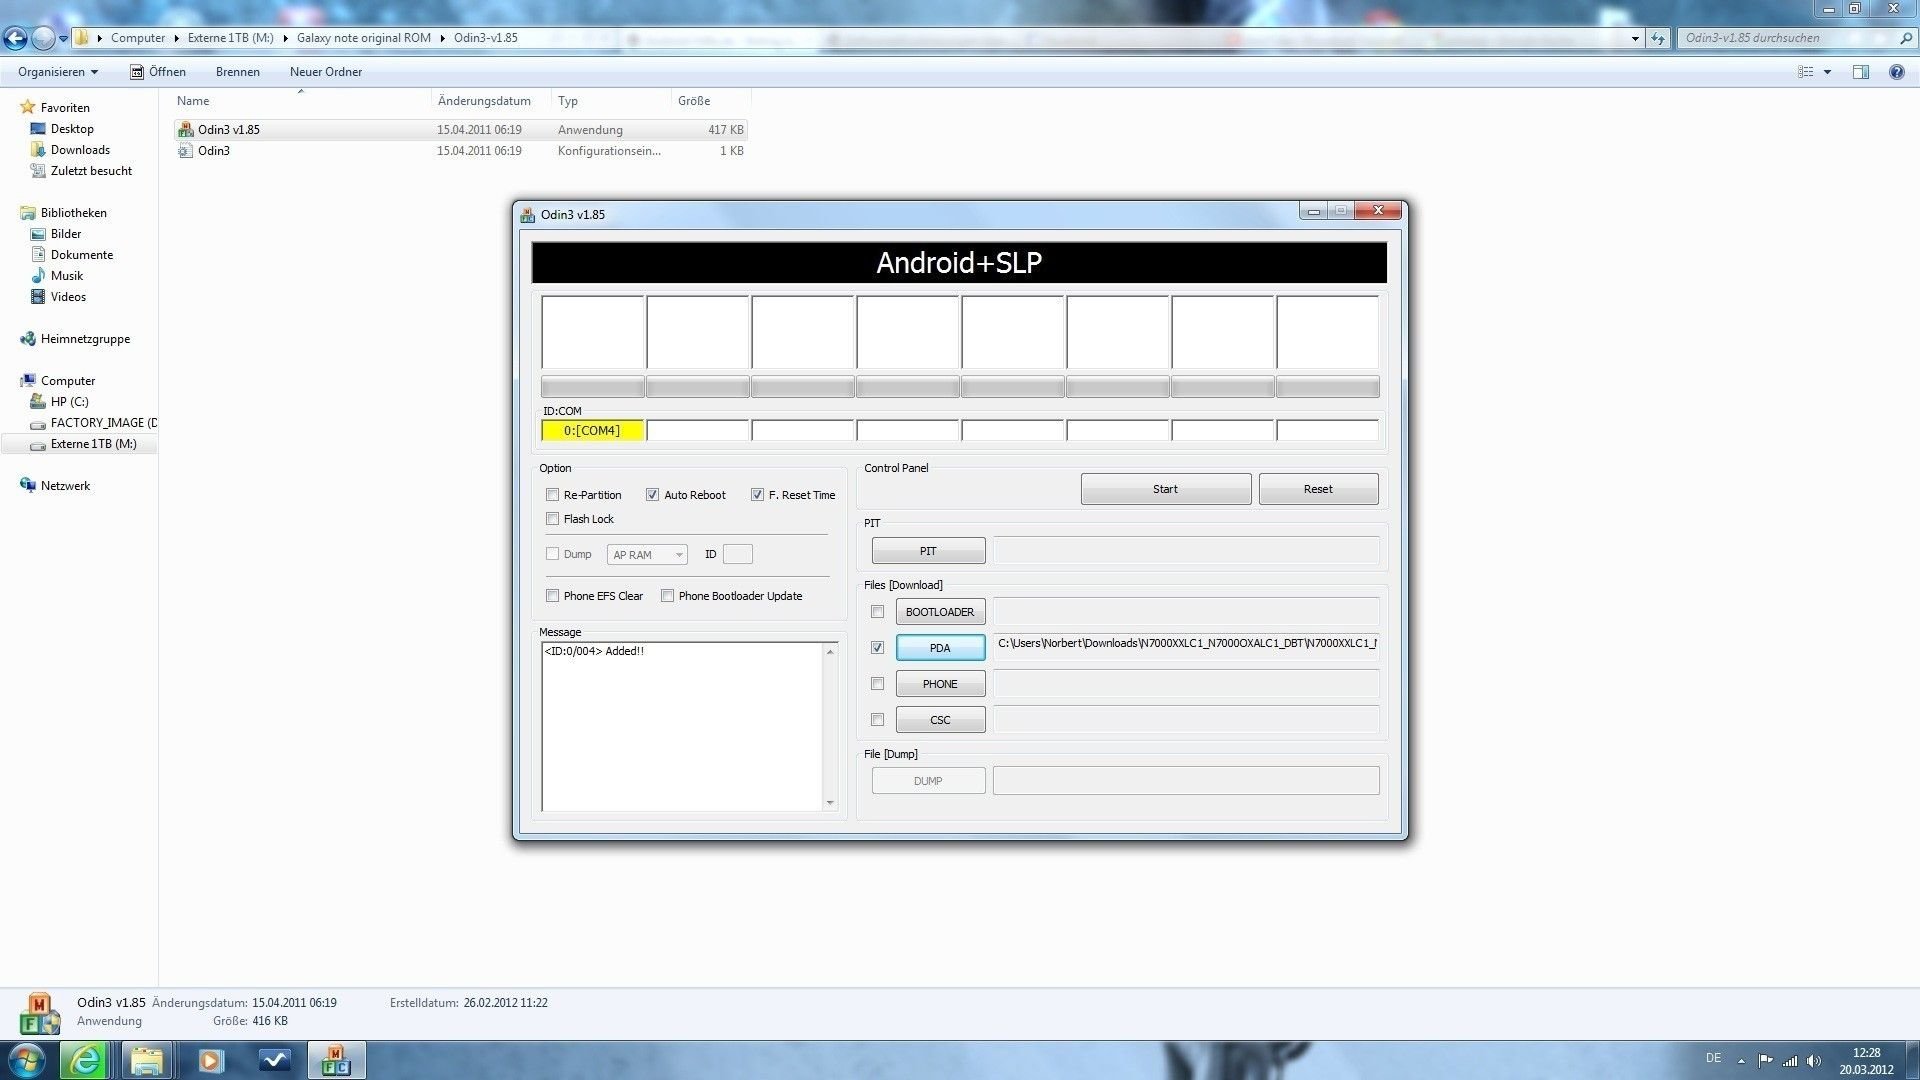Click the Explorer forward arrow button
This screenshot has width=1920, height=1080.
click(x=43, y=38)
